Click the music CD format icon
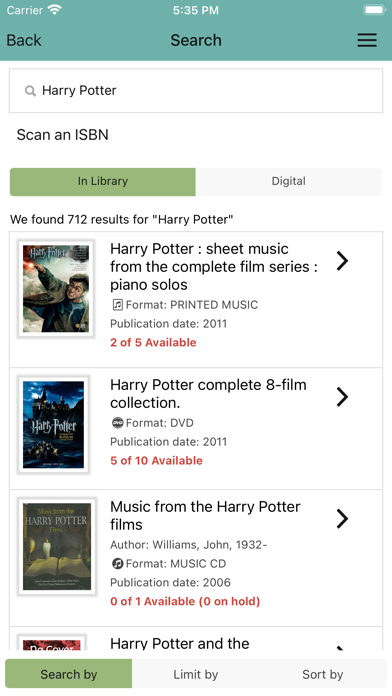This screenshot has width=392, height=696. point(117,563)
